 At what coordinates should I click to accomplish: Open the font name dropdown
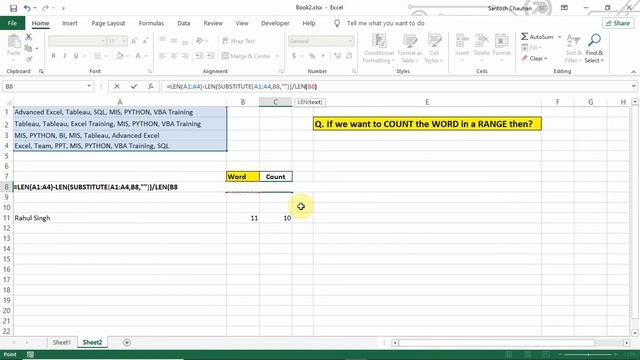102,41
